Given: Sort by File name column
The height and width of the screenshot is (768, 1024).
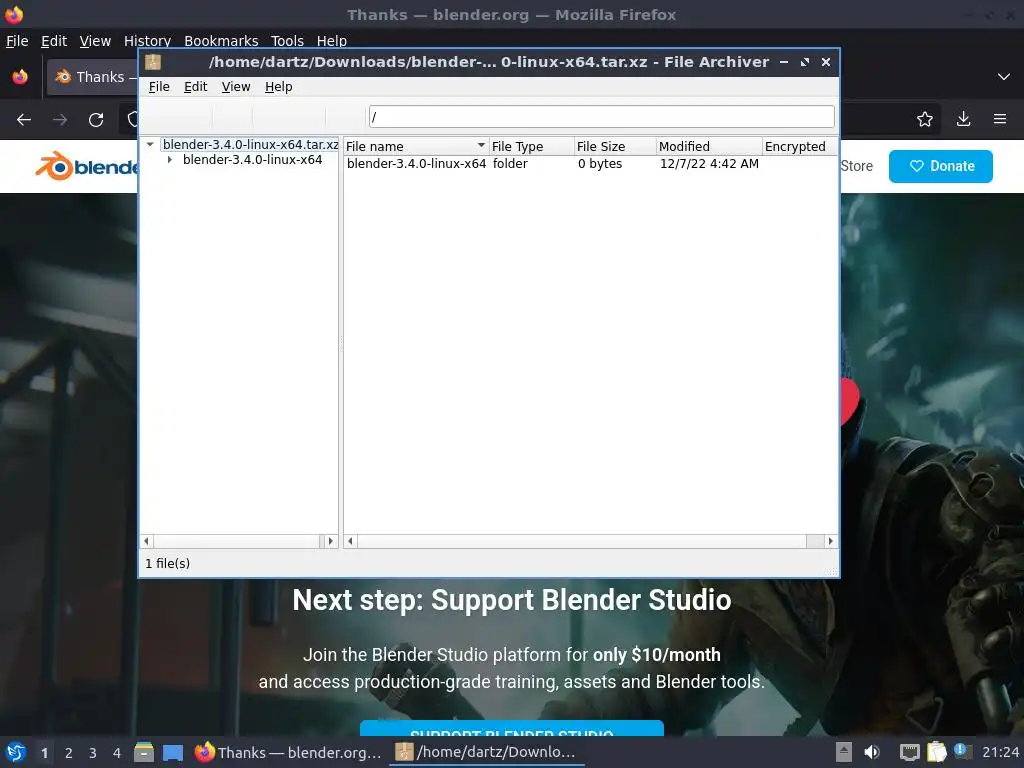Looking at the screenshot, I should click(x=416, y=146).
